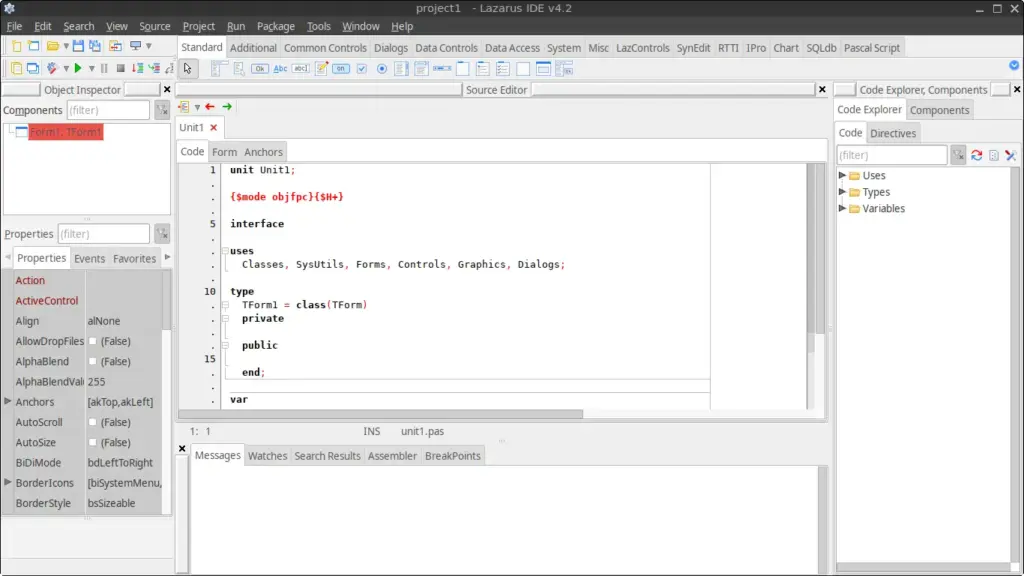Image resolution: width=1024 pixels, height=576 pixels.
Task: Close the Messages panel
Action: click(x=182, y=449)
